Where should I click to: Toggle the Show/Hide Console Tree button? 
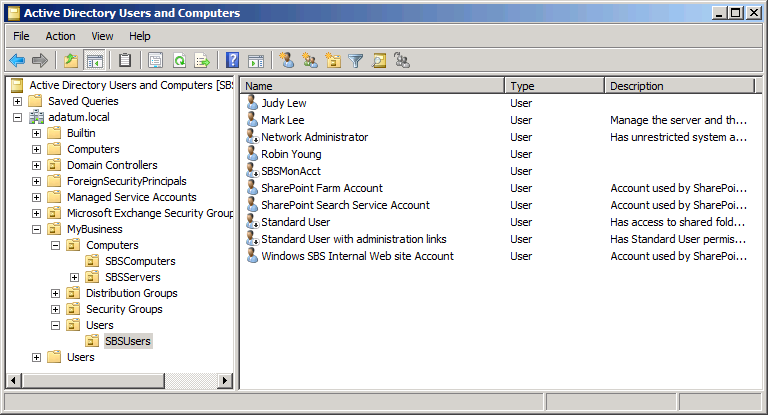(x=95, y=61)
